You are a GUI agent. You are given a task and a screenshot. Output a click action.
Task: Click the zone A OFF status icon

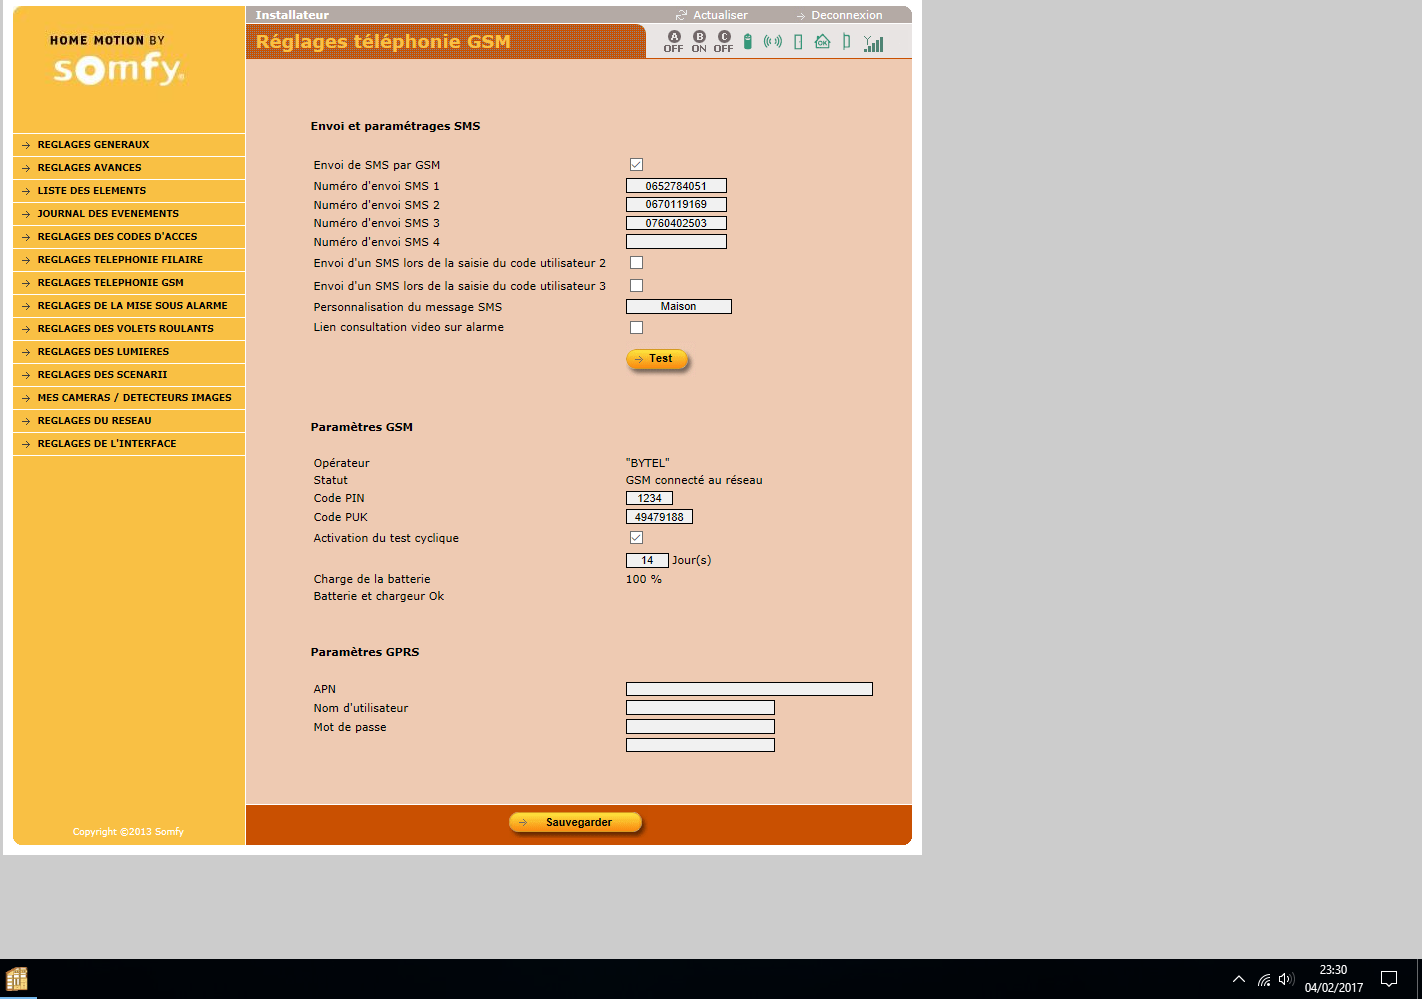[x=673, y=41]
